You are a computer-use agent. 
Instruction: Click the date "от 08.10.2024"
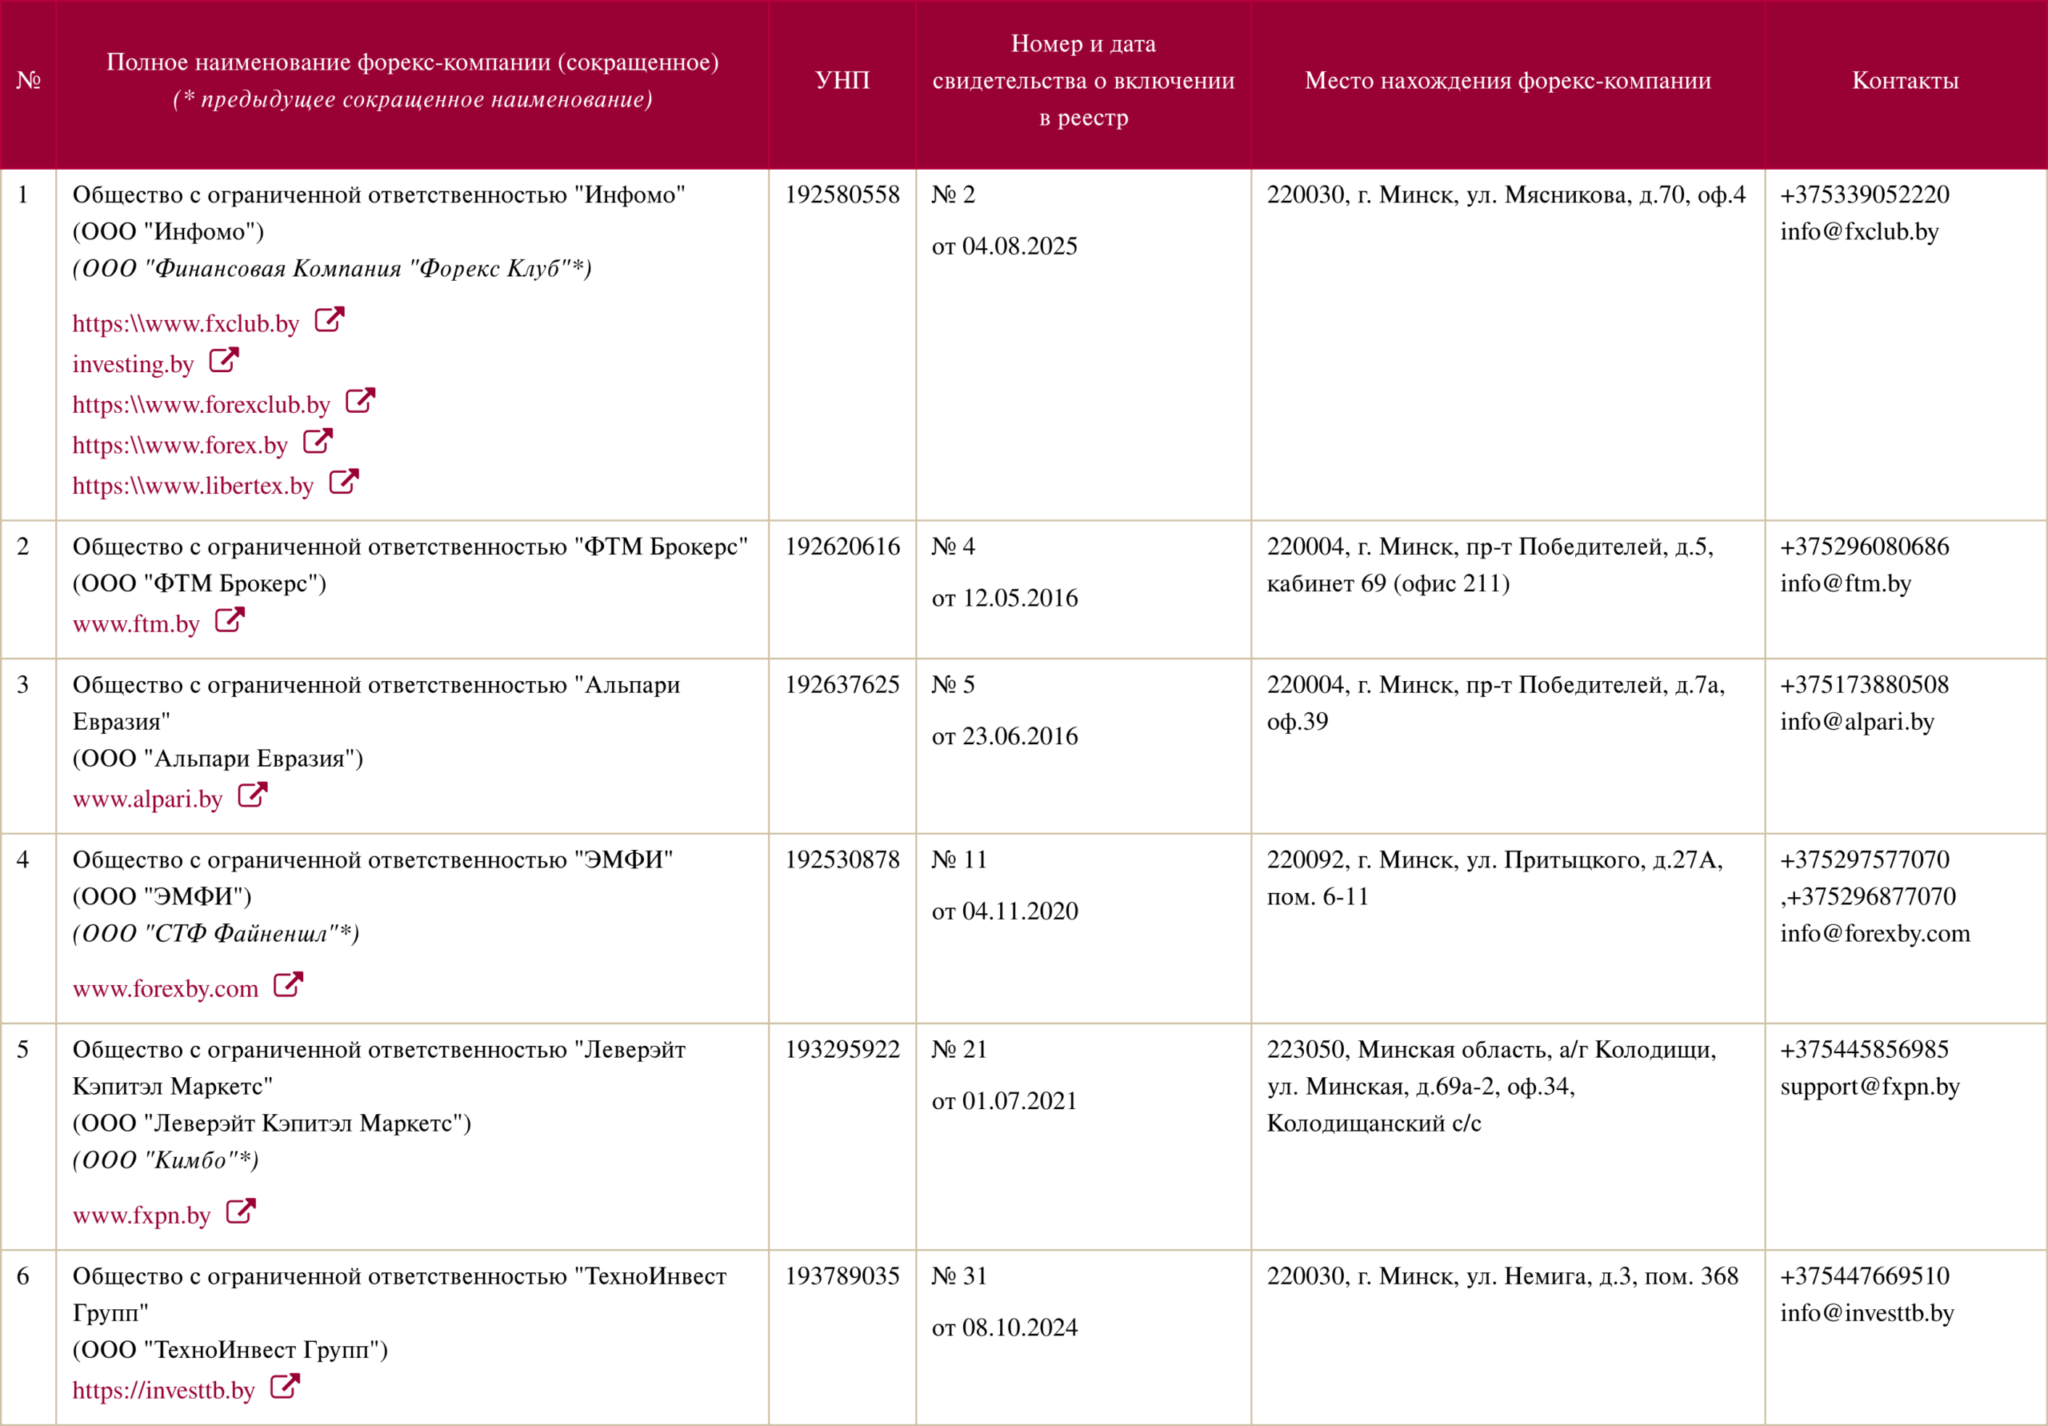(x=1004, y=1328)
